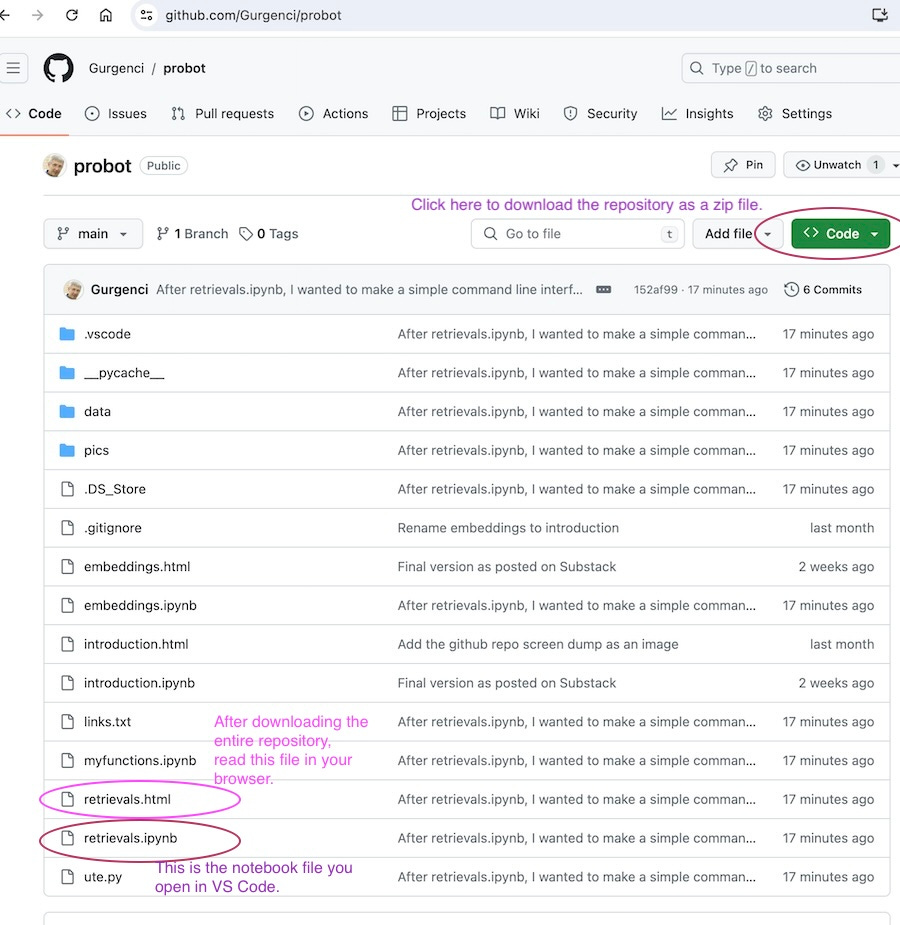Expand the commit message ellipsis icon

[603, 290]
